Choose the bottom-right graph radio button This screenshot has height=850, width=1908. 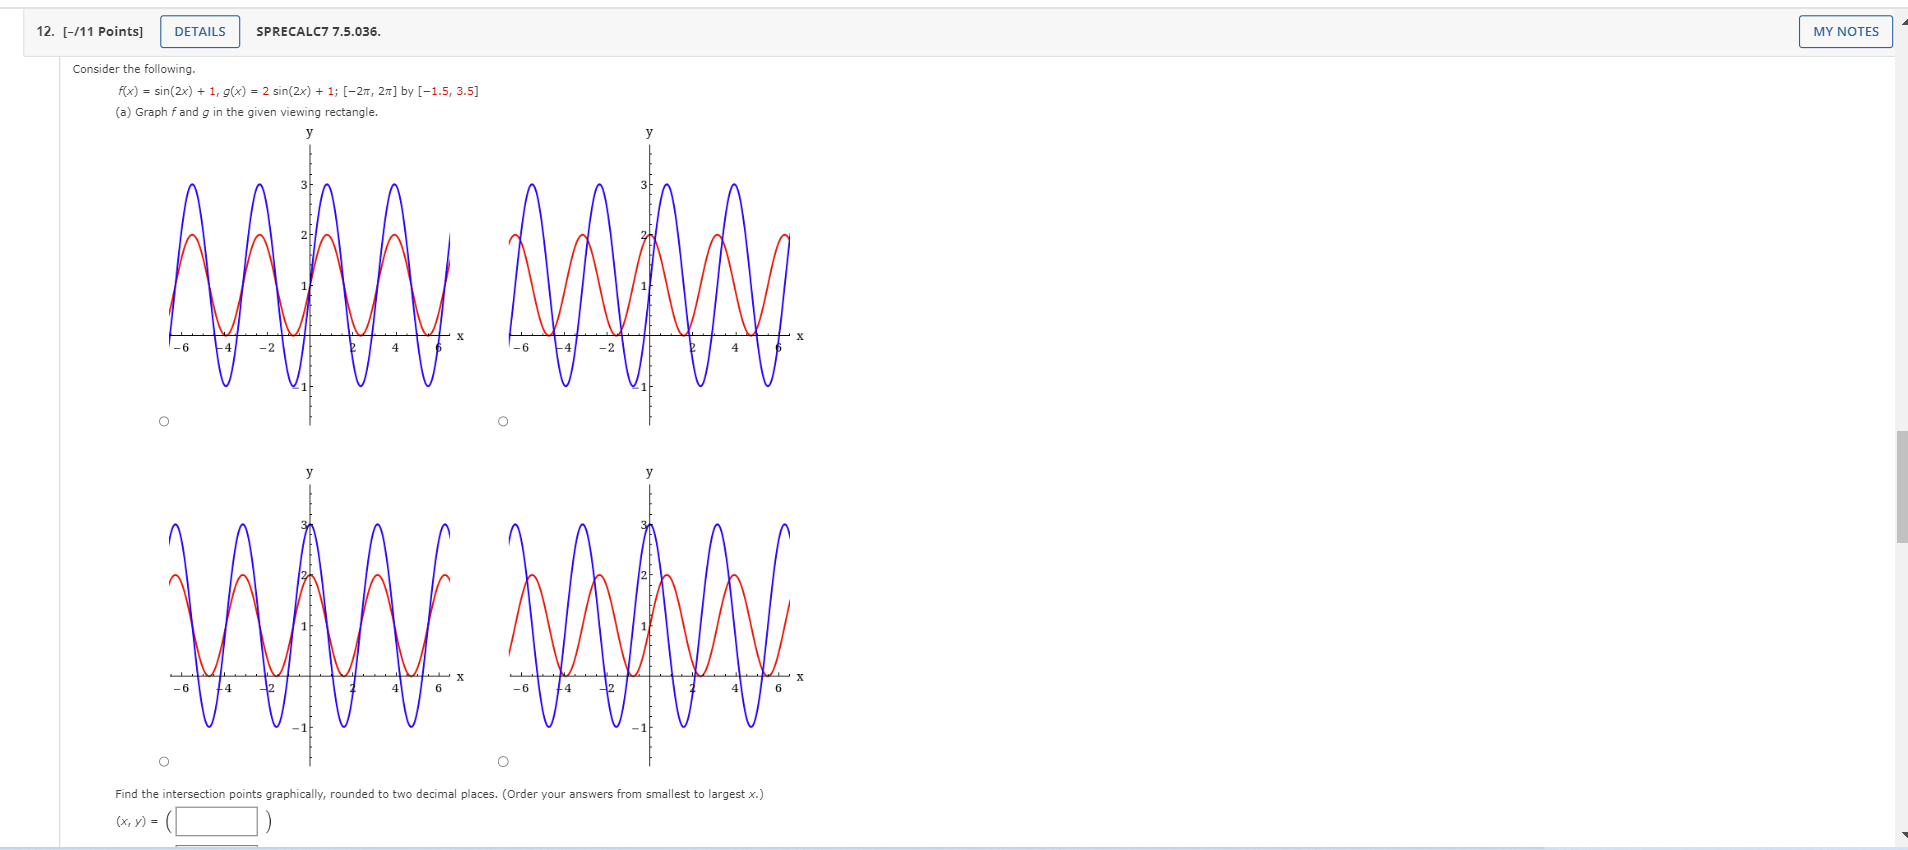503,761
